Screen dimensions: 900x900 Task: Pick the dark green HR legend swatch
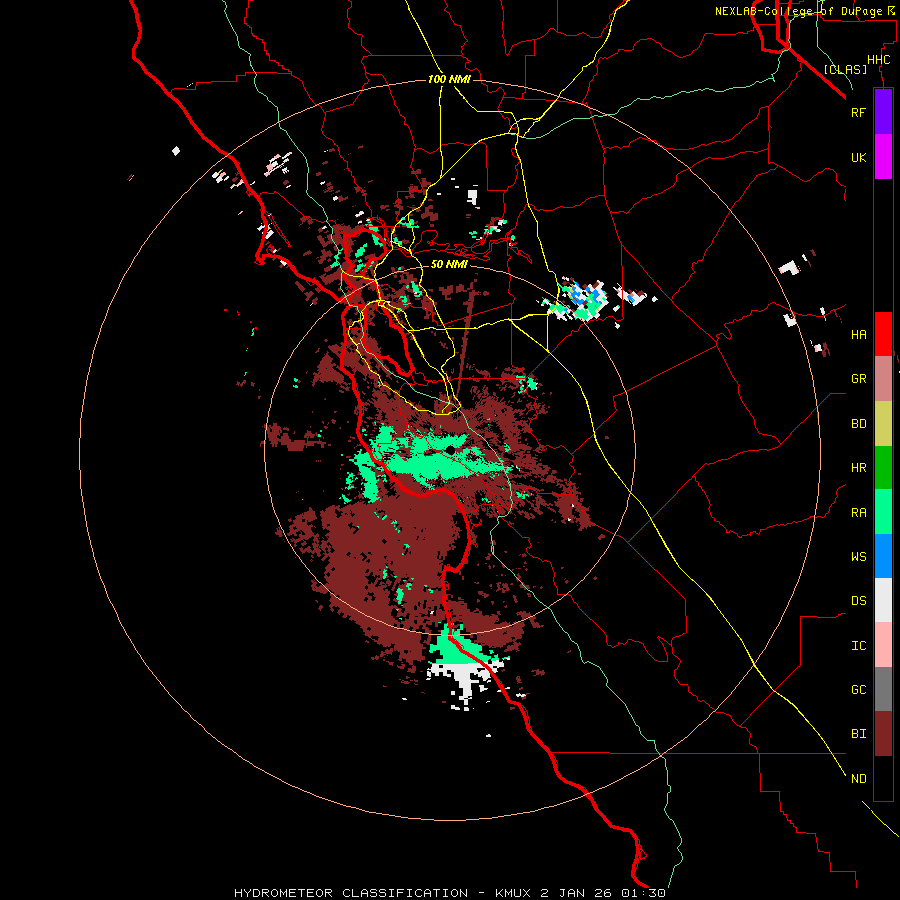pyautogui.click(x=883, y=468)
